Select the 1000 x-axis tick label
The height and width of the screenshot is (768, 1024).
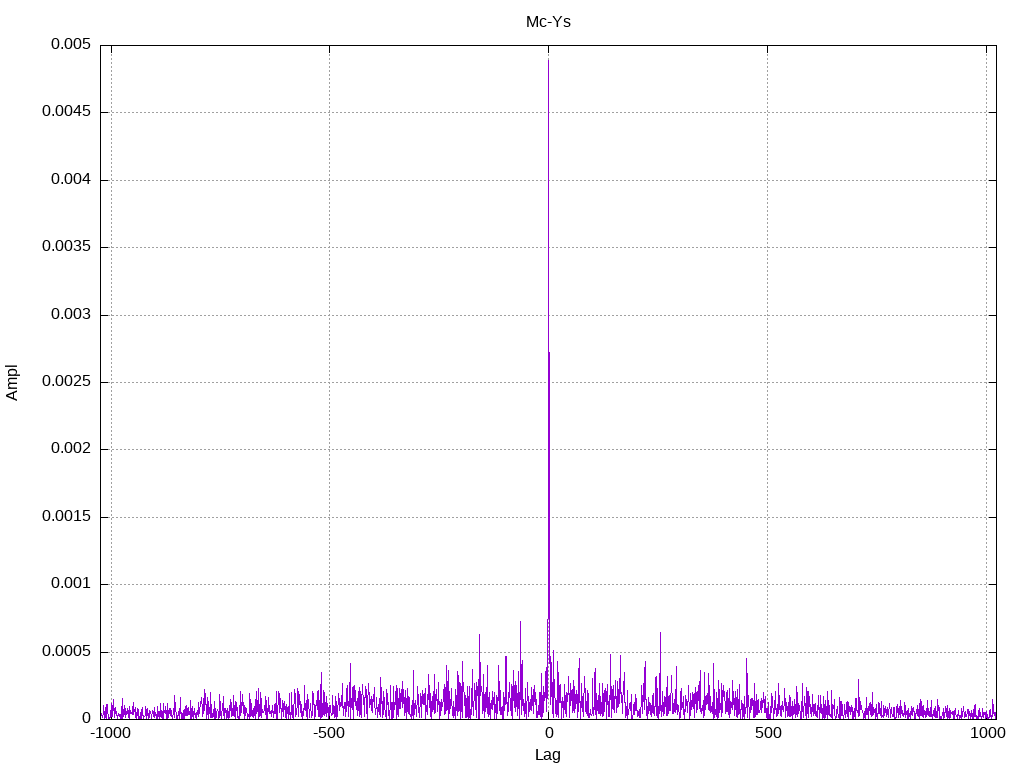click(987, 733)
